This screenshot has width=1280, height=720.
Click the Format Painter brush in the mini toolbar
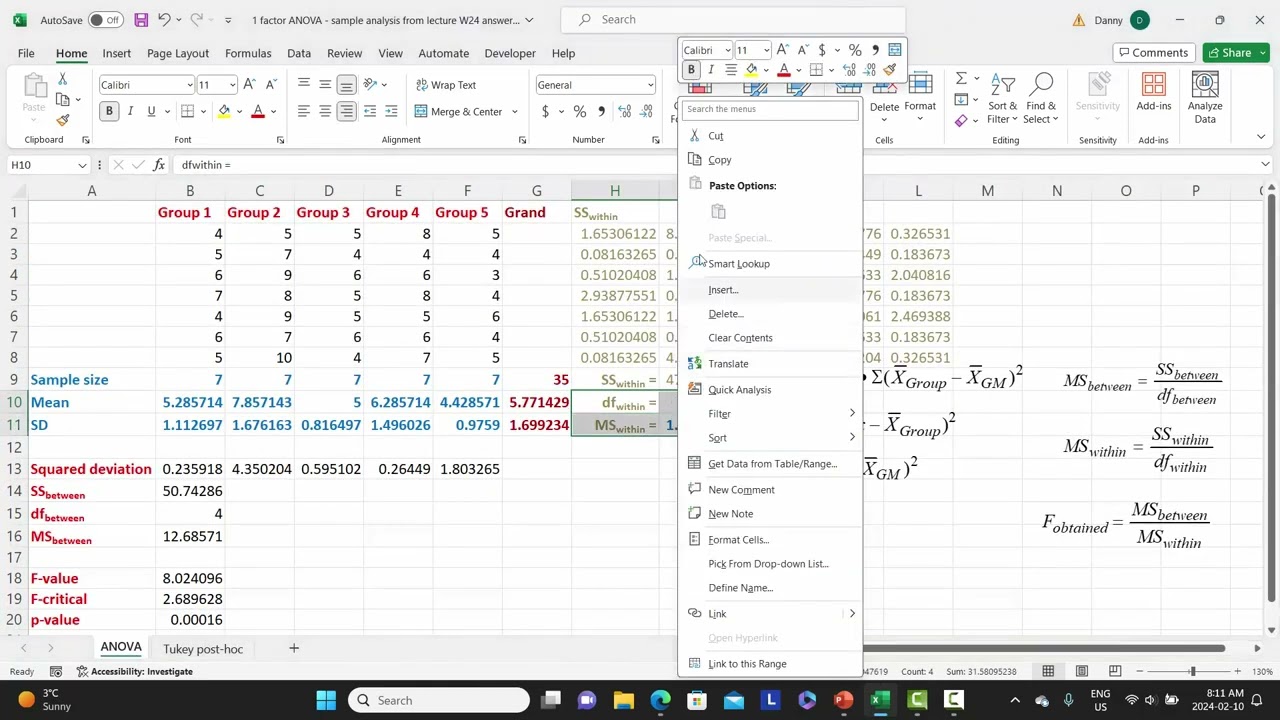tap(890, 70)
